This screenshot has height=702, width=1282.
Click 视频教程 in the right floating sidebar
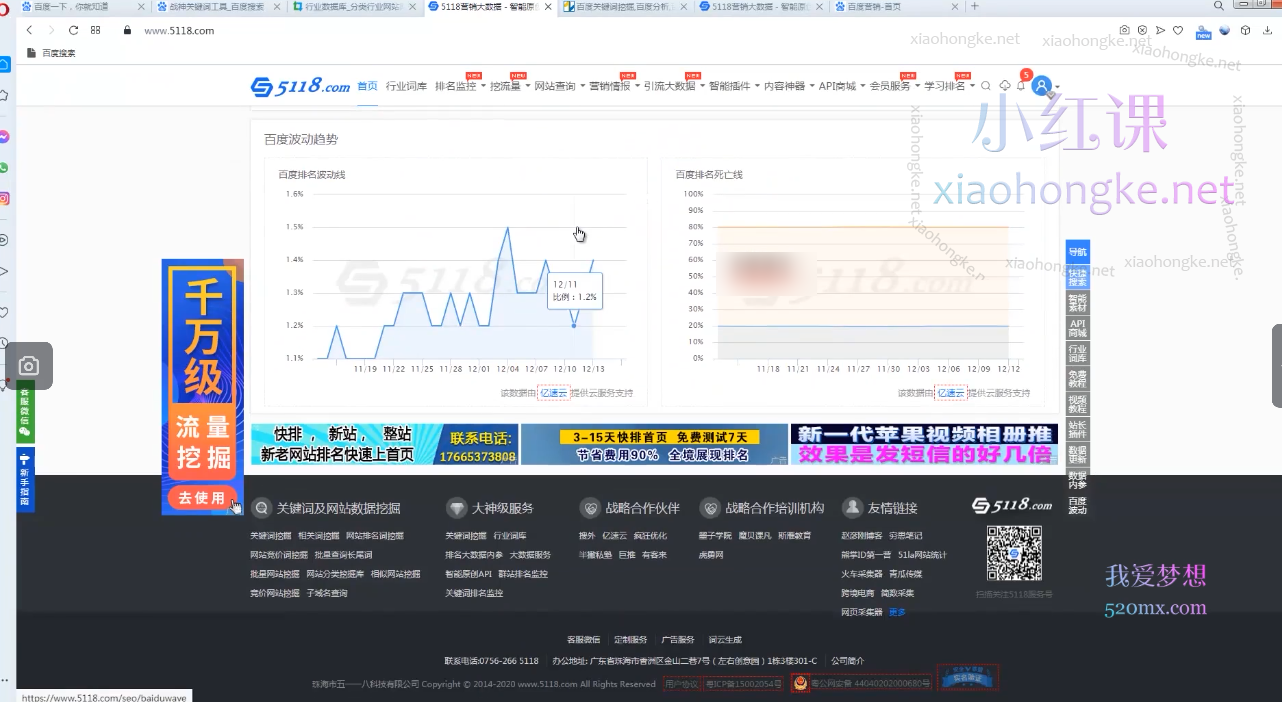1077,404
